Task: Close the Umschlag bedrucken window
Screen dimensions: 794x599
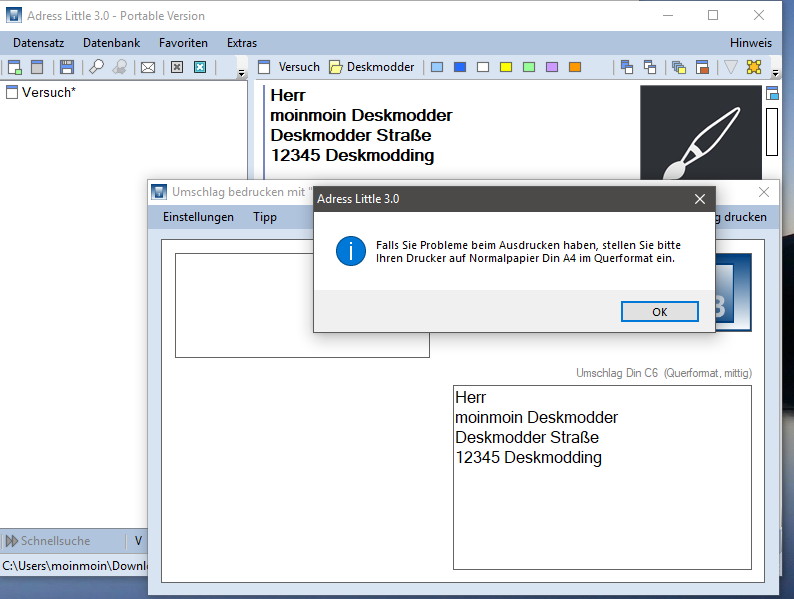Action: point(764,192)
